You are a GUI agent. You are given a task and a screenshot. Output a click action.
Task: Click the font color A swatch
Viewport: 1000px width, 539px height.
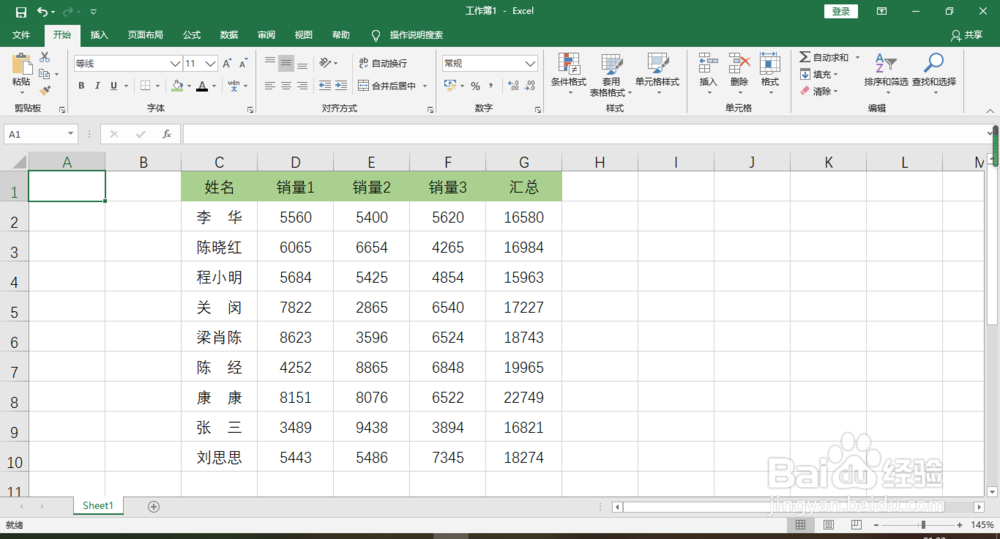tap(202, 85)
